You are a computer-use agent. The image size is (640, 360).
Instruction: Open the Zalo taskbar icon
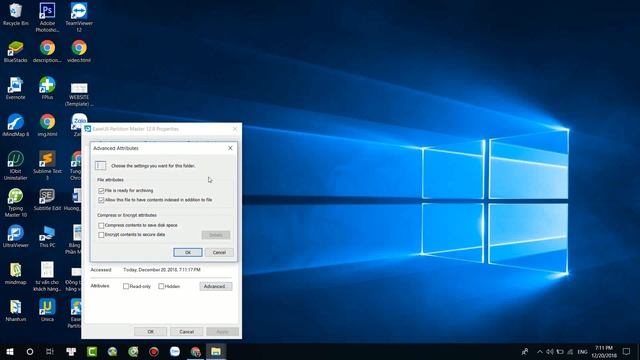tap(175, 351)
